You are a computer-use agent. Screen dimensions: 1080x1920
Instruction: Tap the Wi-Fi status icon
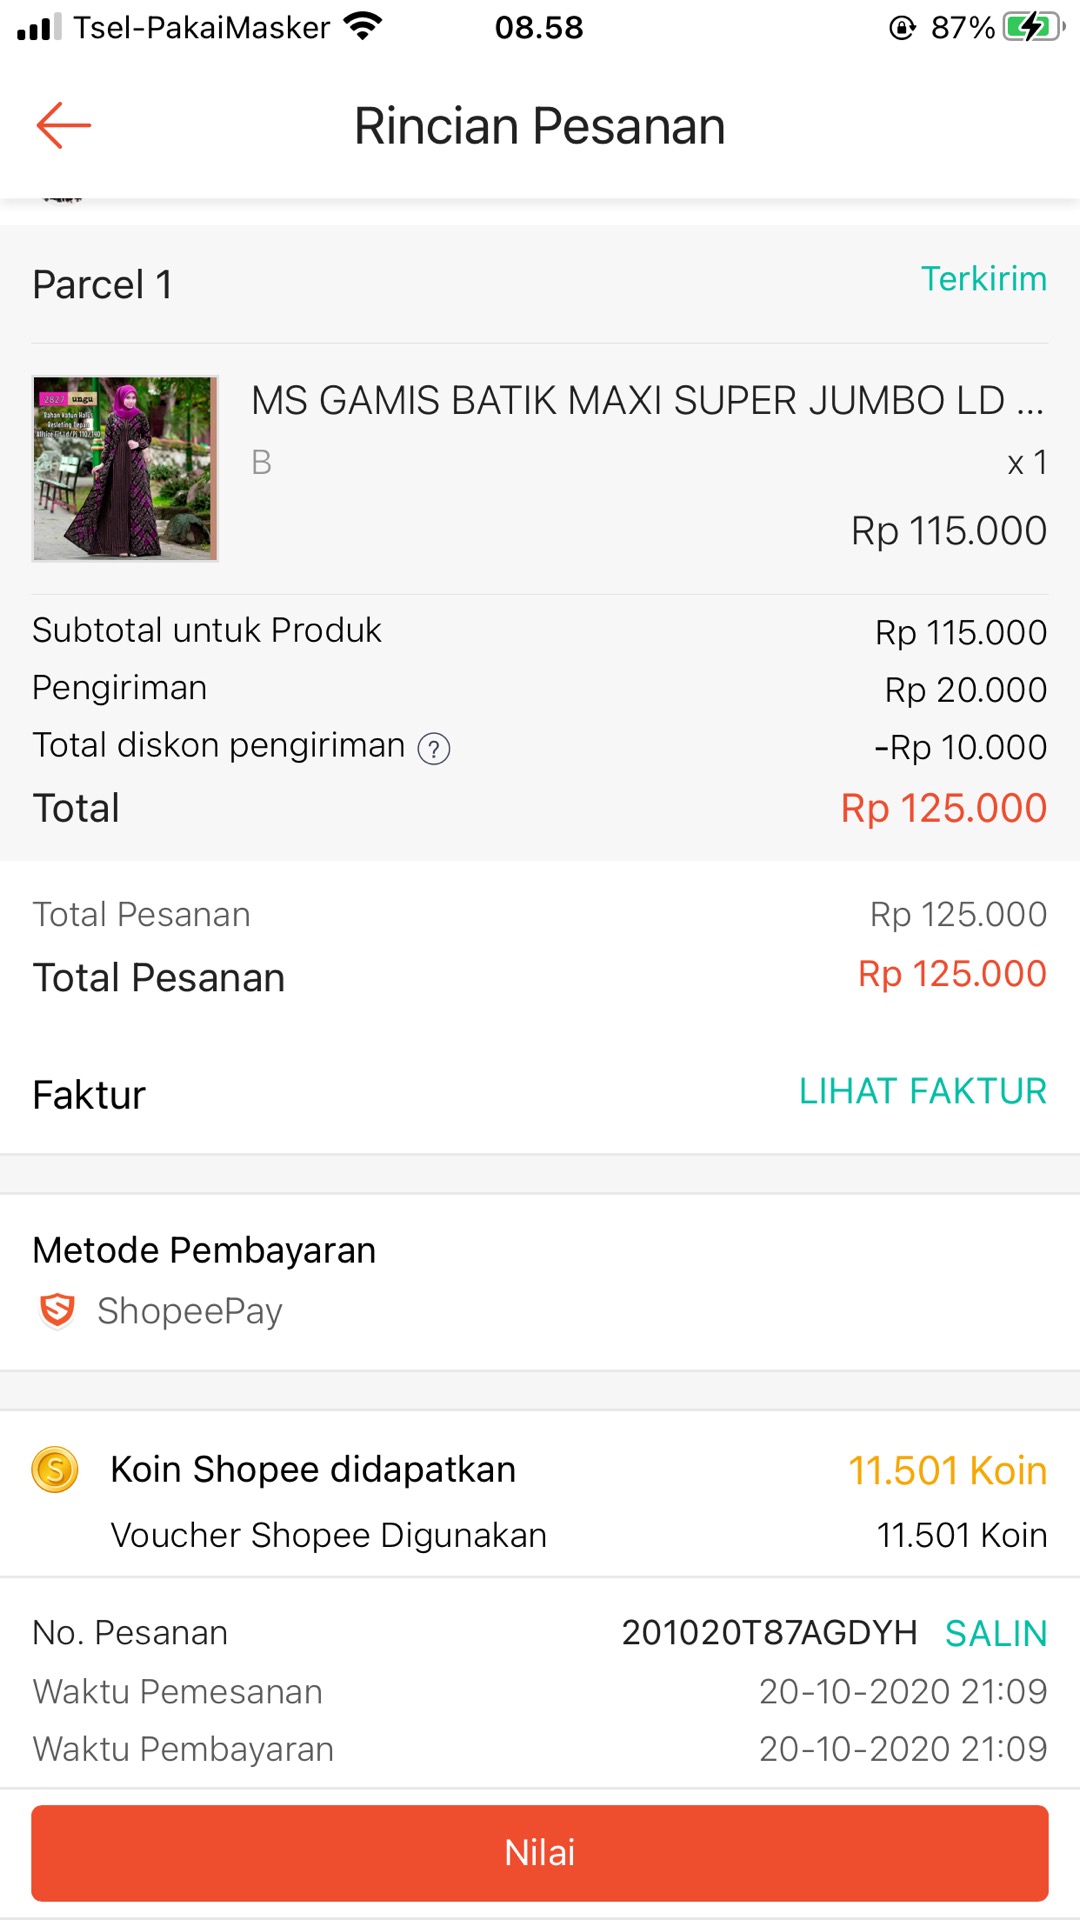click(x=362, y=27)
